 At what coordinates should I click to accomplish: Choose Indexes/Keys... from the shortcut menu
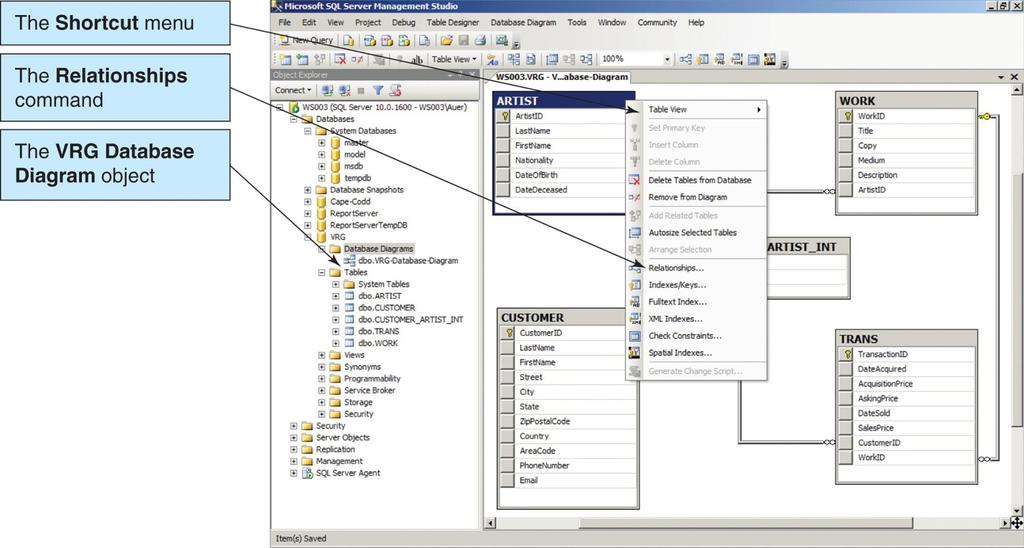[696, 285]
